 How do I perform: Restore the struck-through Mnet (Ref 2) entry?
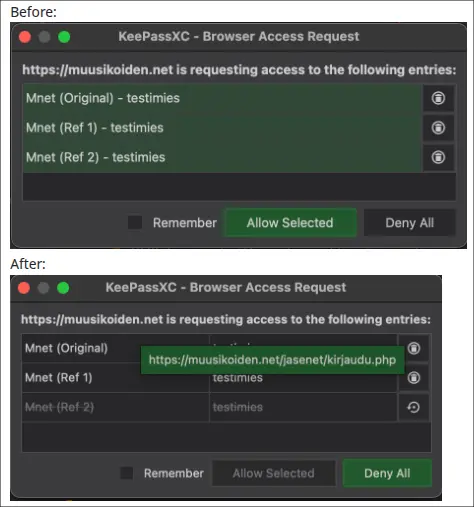(x=414, y=407)
